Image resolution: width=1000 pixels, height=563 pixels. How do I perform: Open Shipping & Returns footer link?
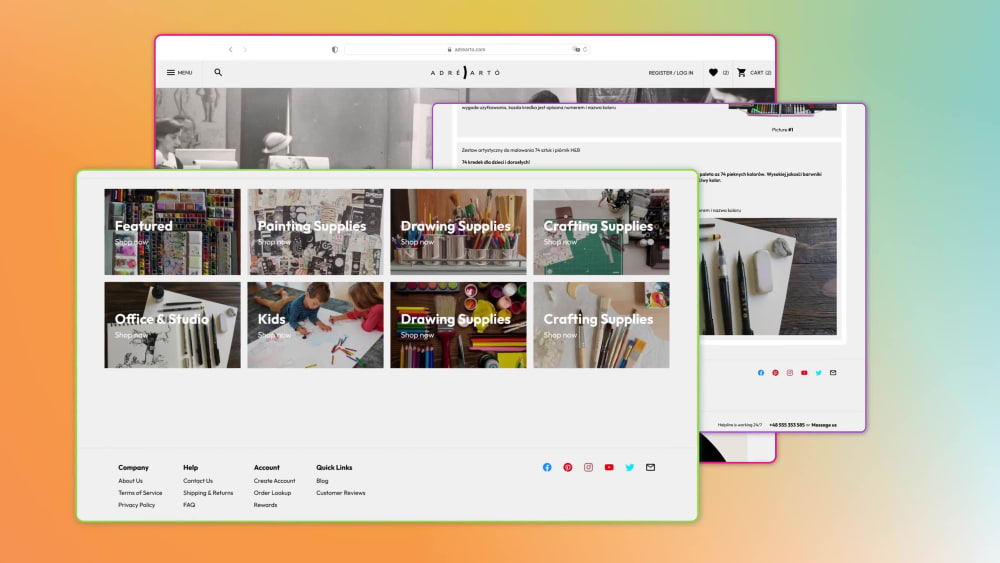[208, 493]
